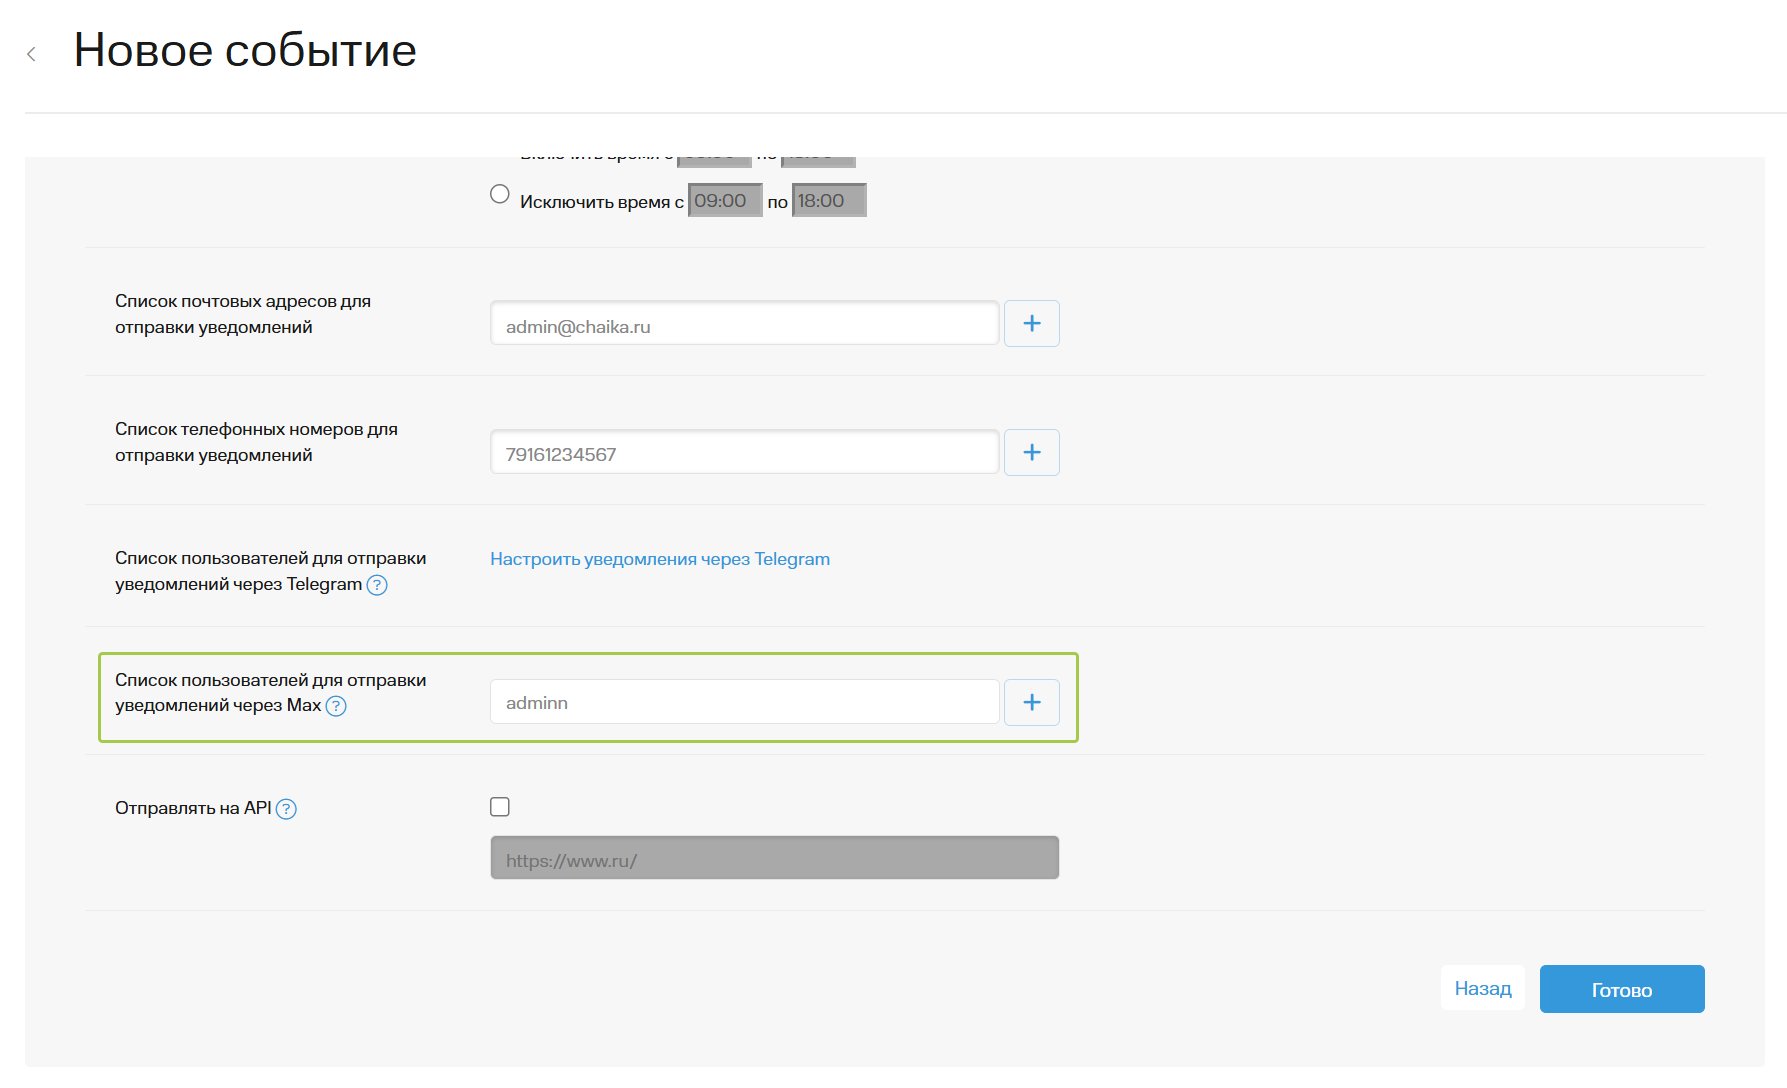The height and width of the screenshot is (1088, 1787).
Task: Go back using the arrow beside Новое событие
Action: tap(32, 54)
